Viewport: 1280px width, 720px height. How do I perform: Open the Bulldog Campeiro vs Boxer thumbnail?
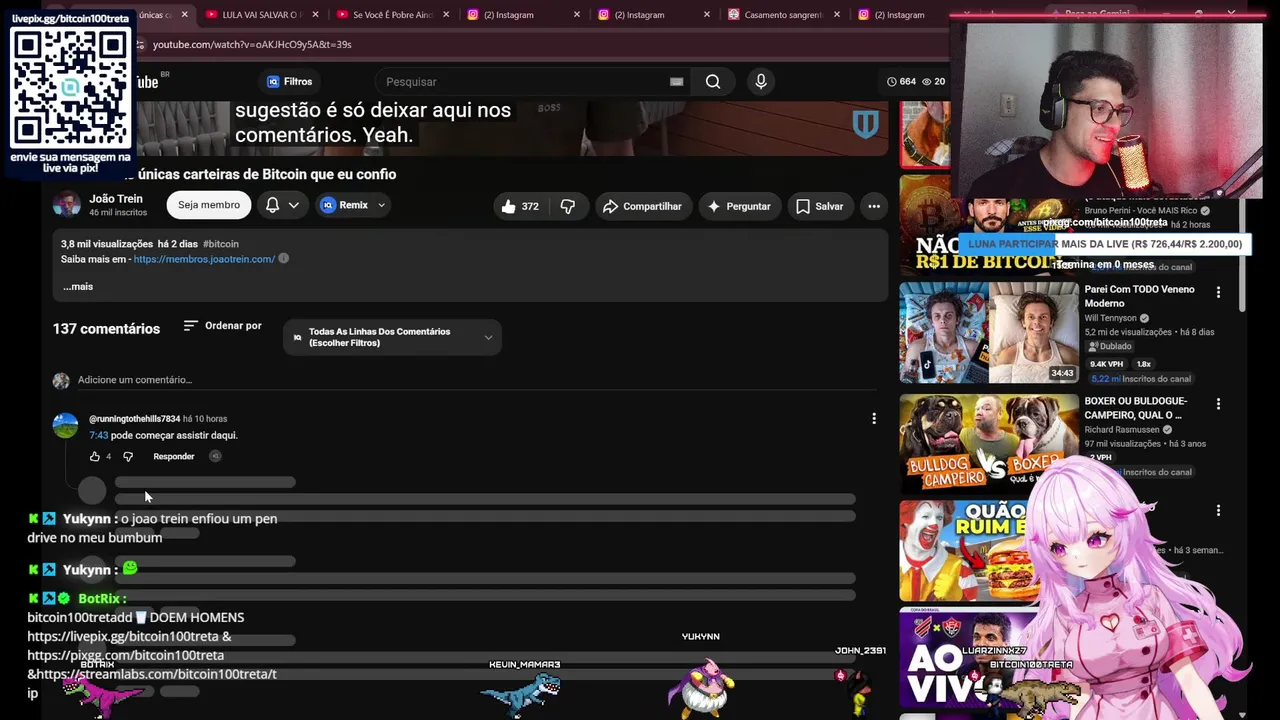coord(989,444)
